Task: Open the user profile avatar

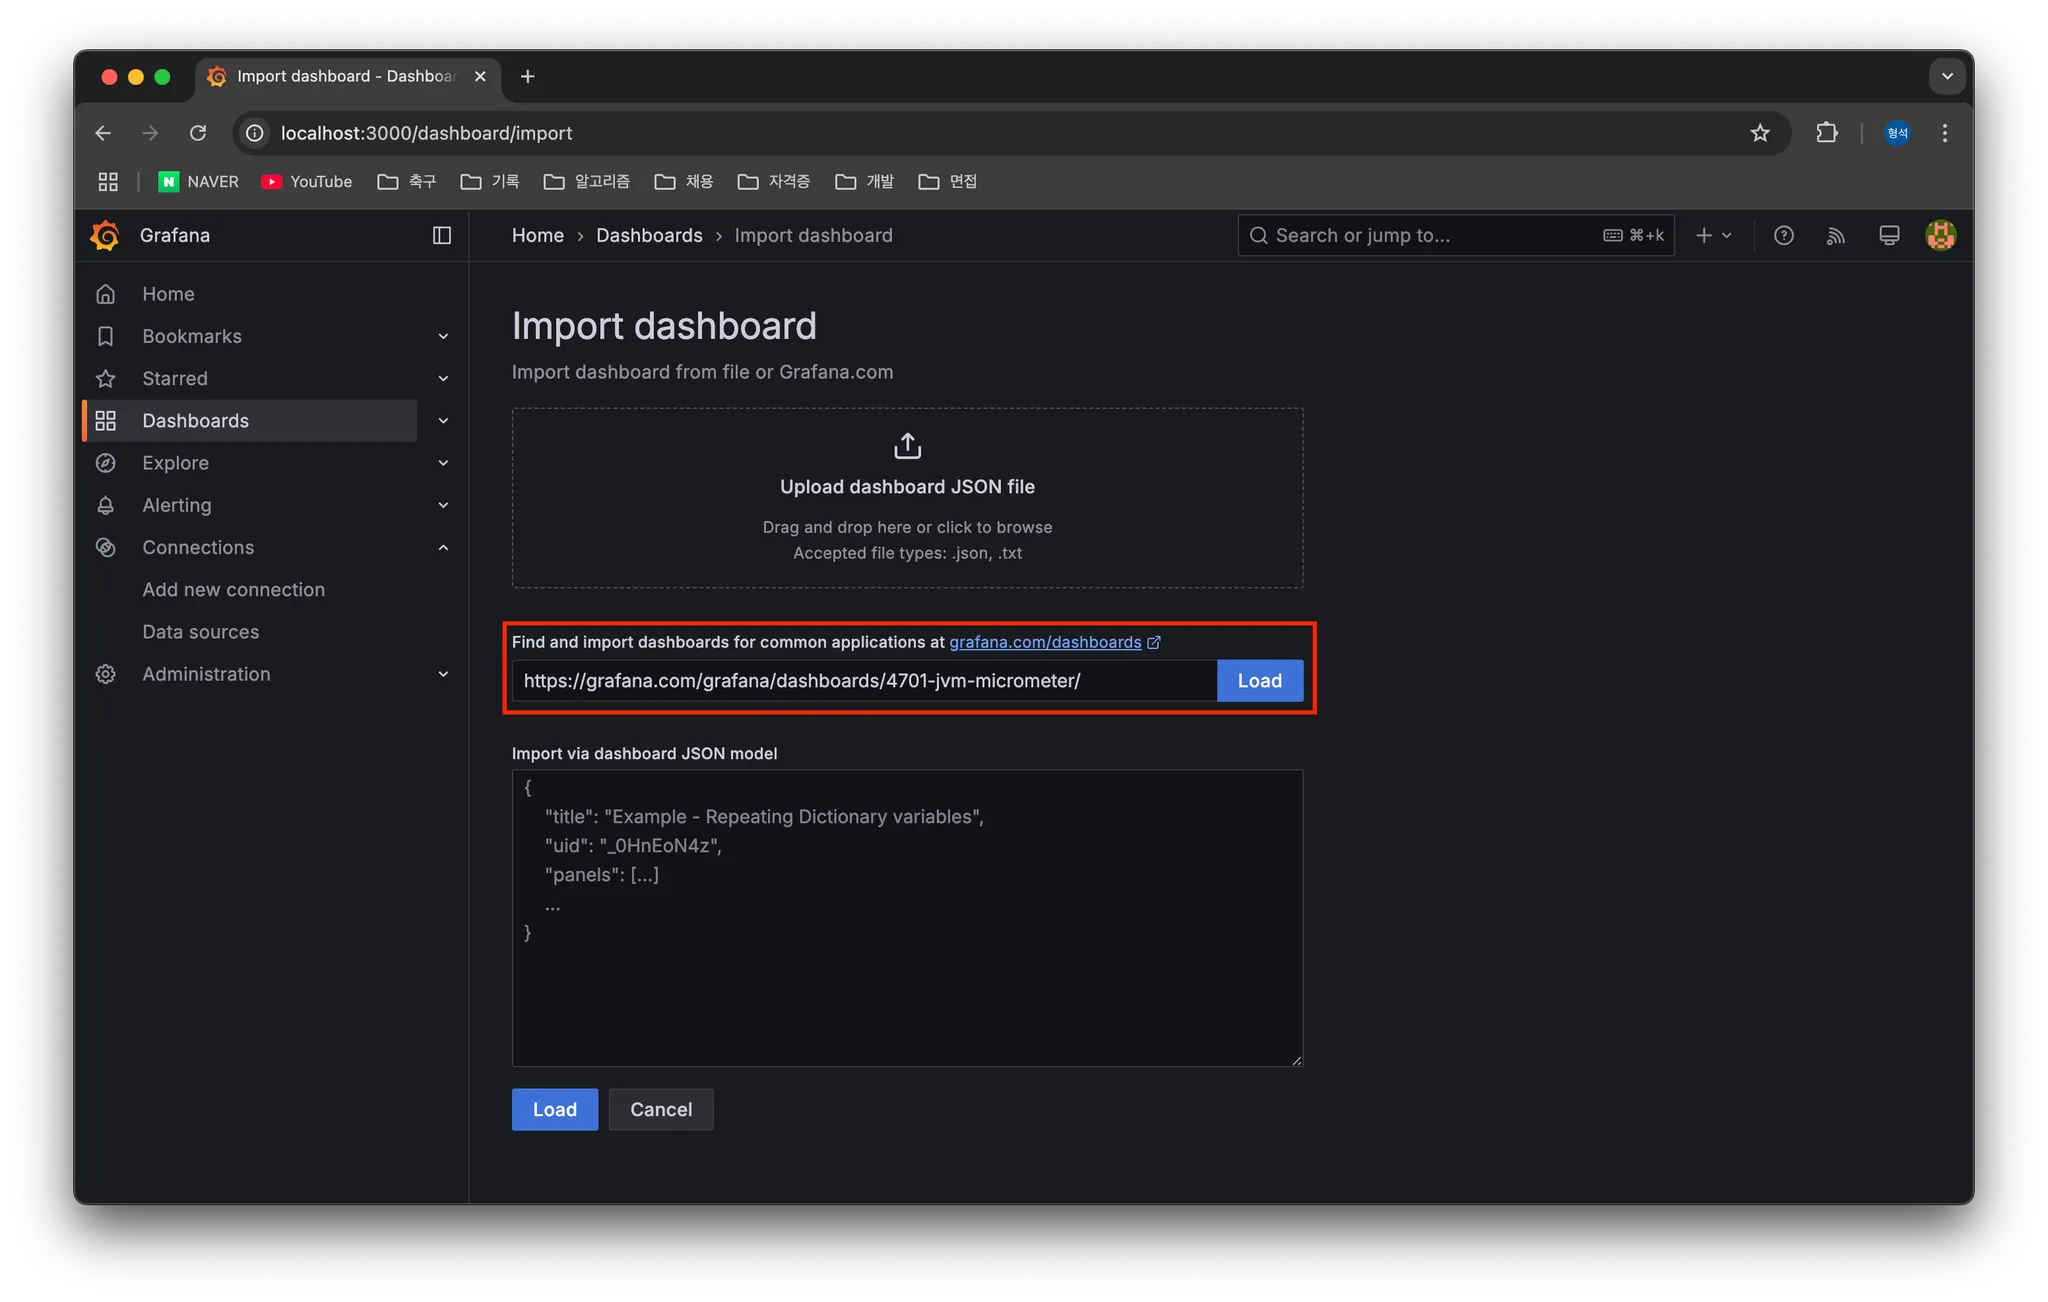Action: (1940, 235)
